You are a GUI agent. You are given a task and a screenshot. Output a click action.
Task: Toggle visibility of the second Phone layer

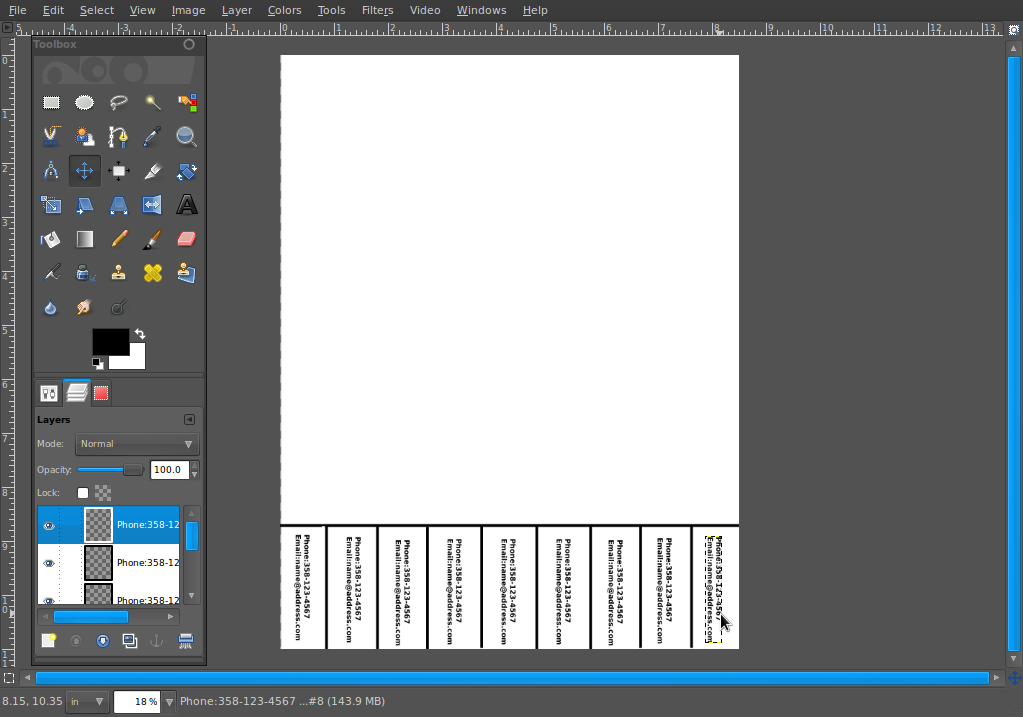pos(49,562)
